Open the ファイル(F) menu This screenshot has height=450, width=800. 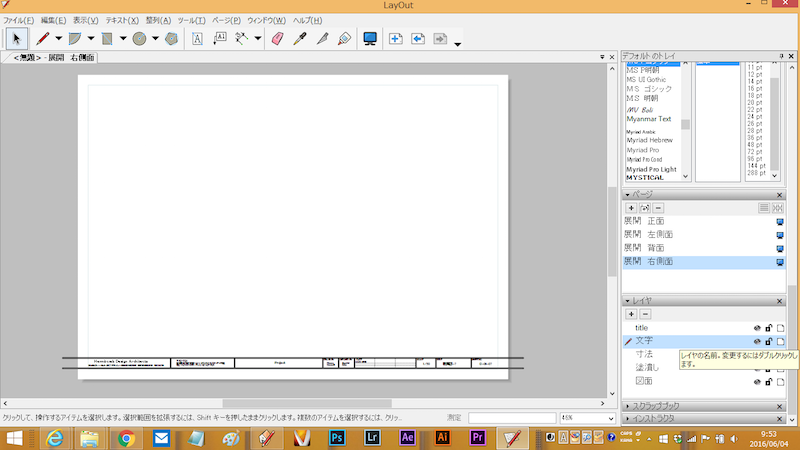(18, 20)
